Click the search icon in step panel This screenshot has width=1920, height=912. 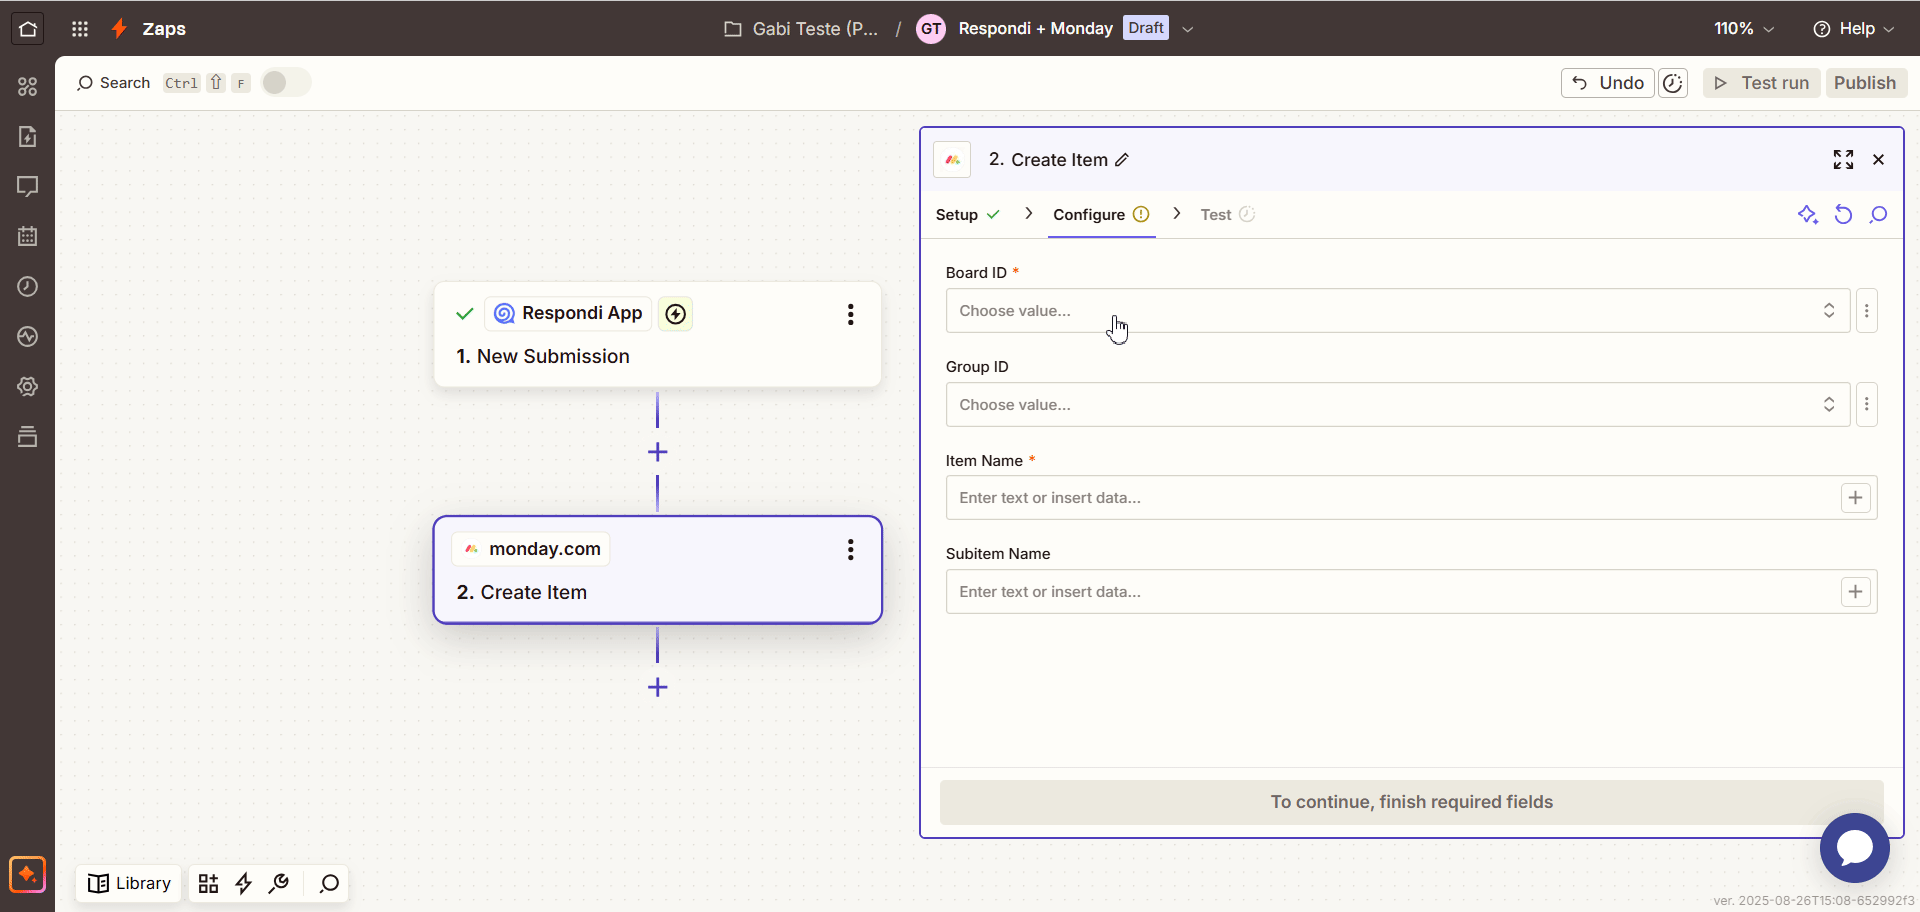tap(1879, 215)
